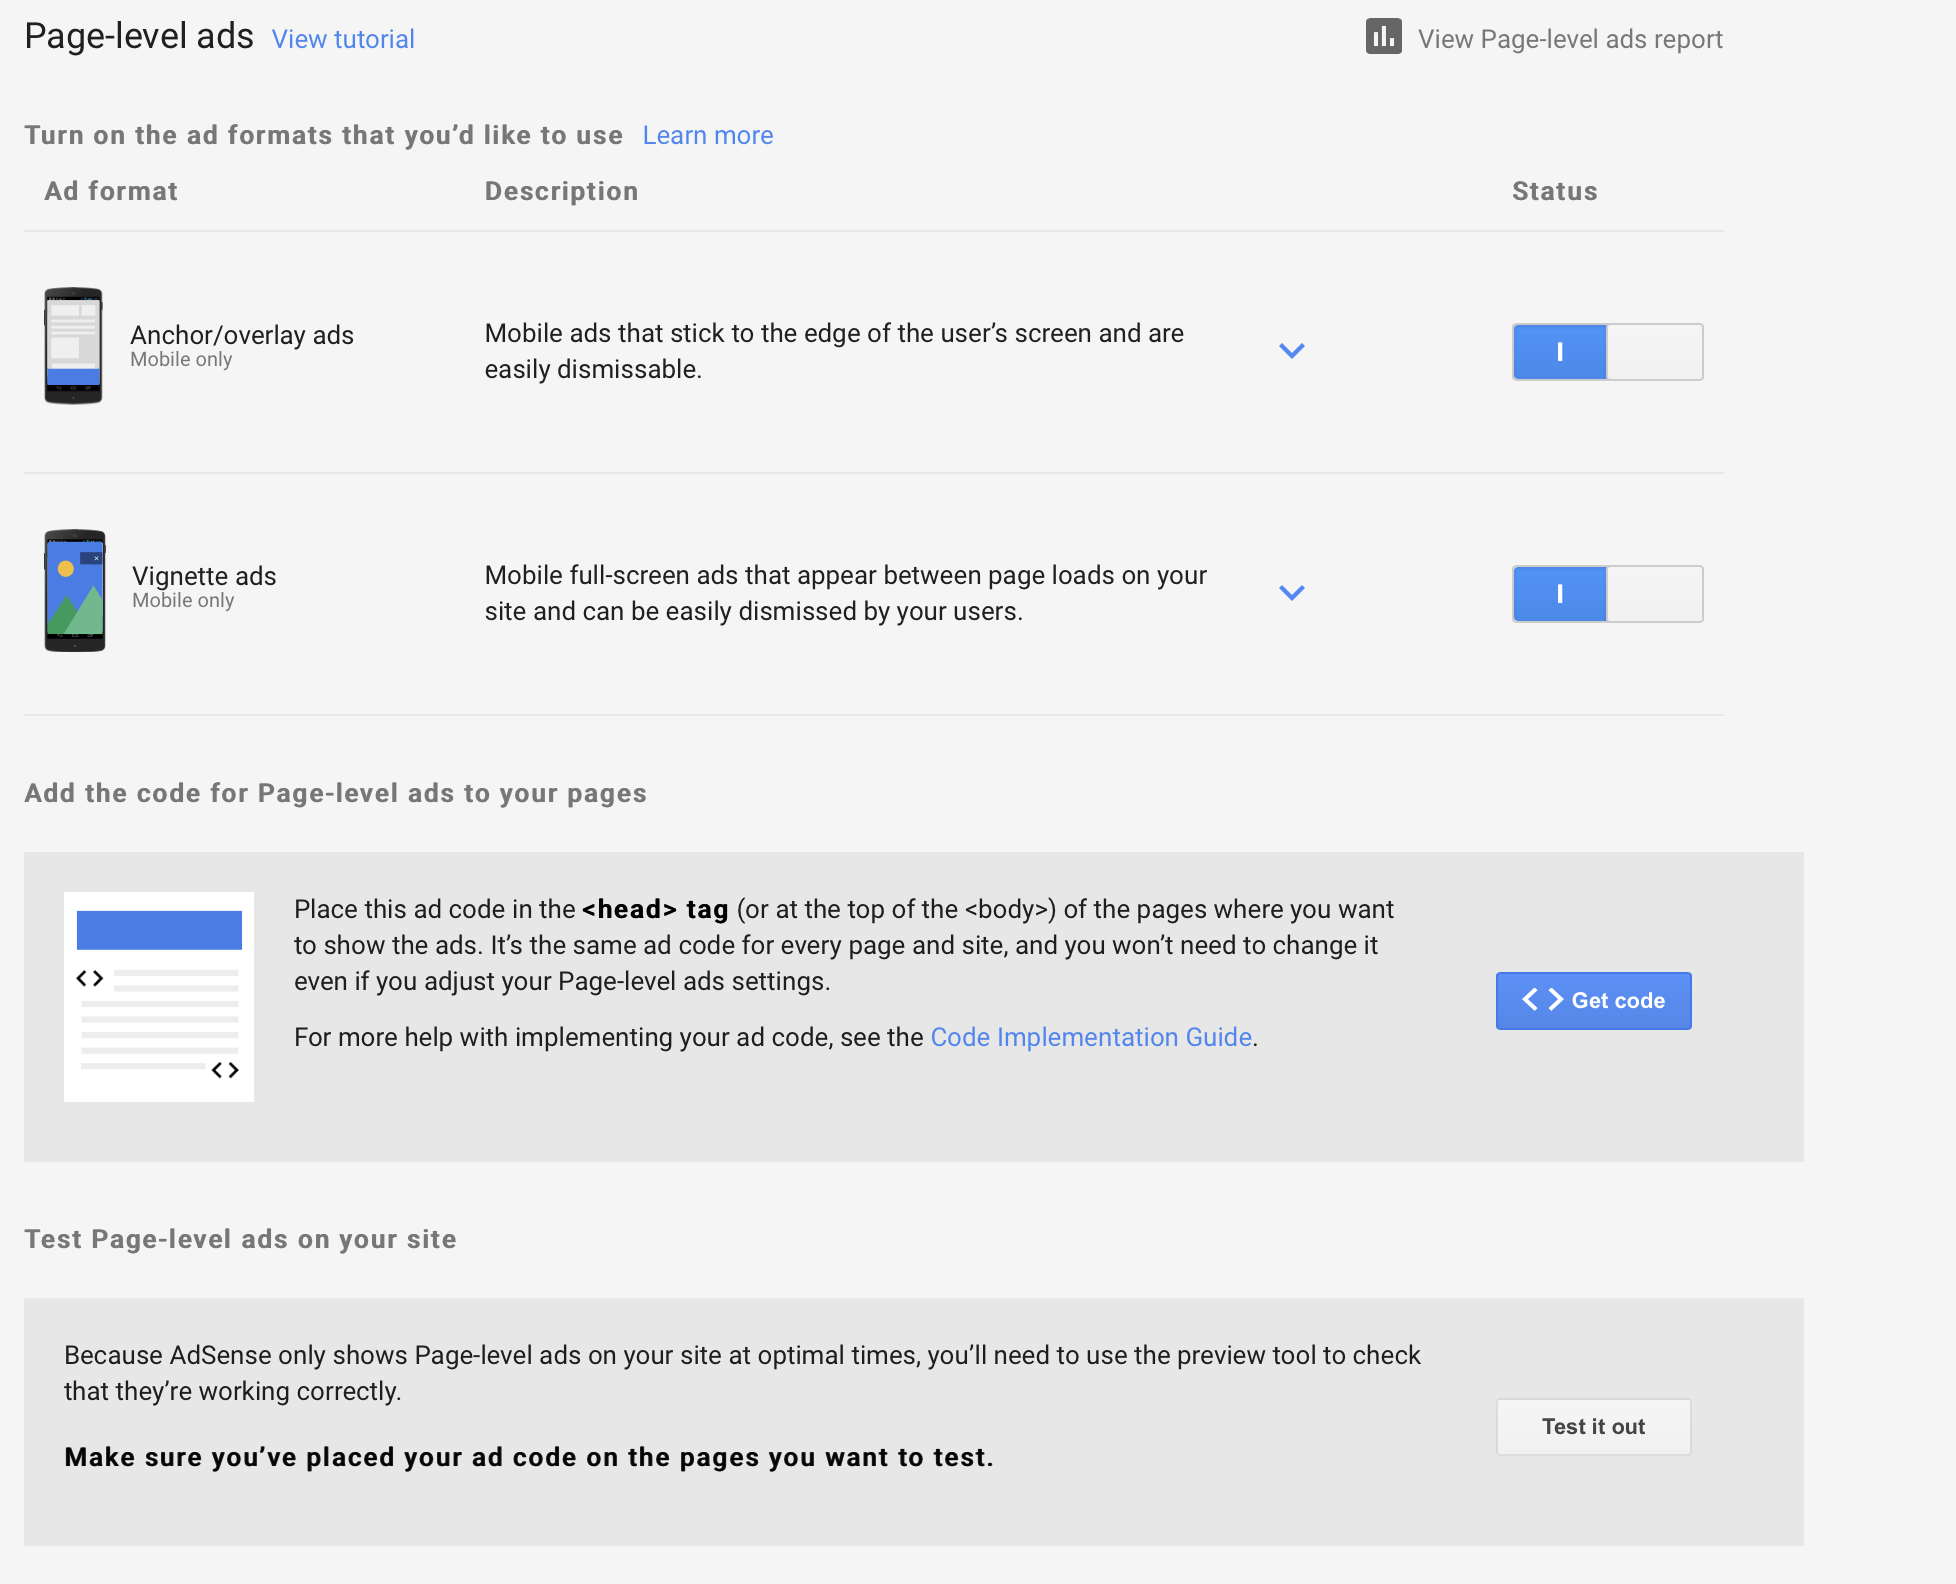Click the Anchor/overlay ads phone icon
Image resolution: width=1956 pixels, height=1584 pixels.
tap(73, 346)
